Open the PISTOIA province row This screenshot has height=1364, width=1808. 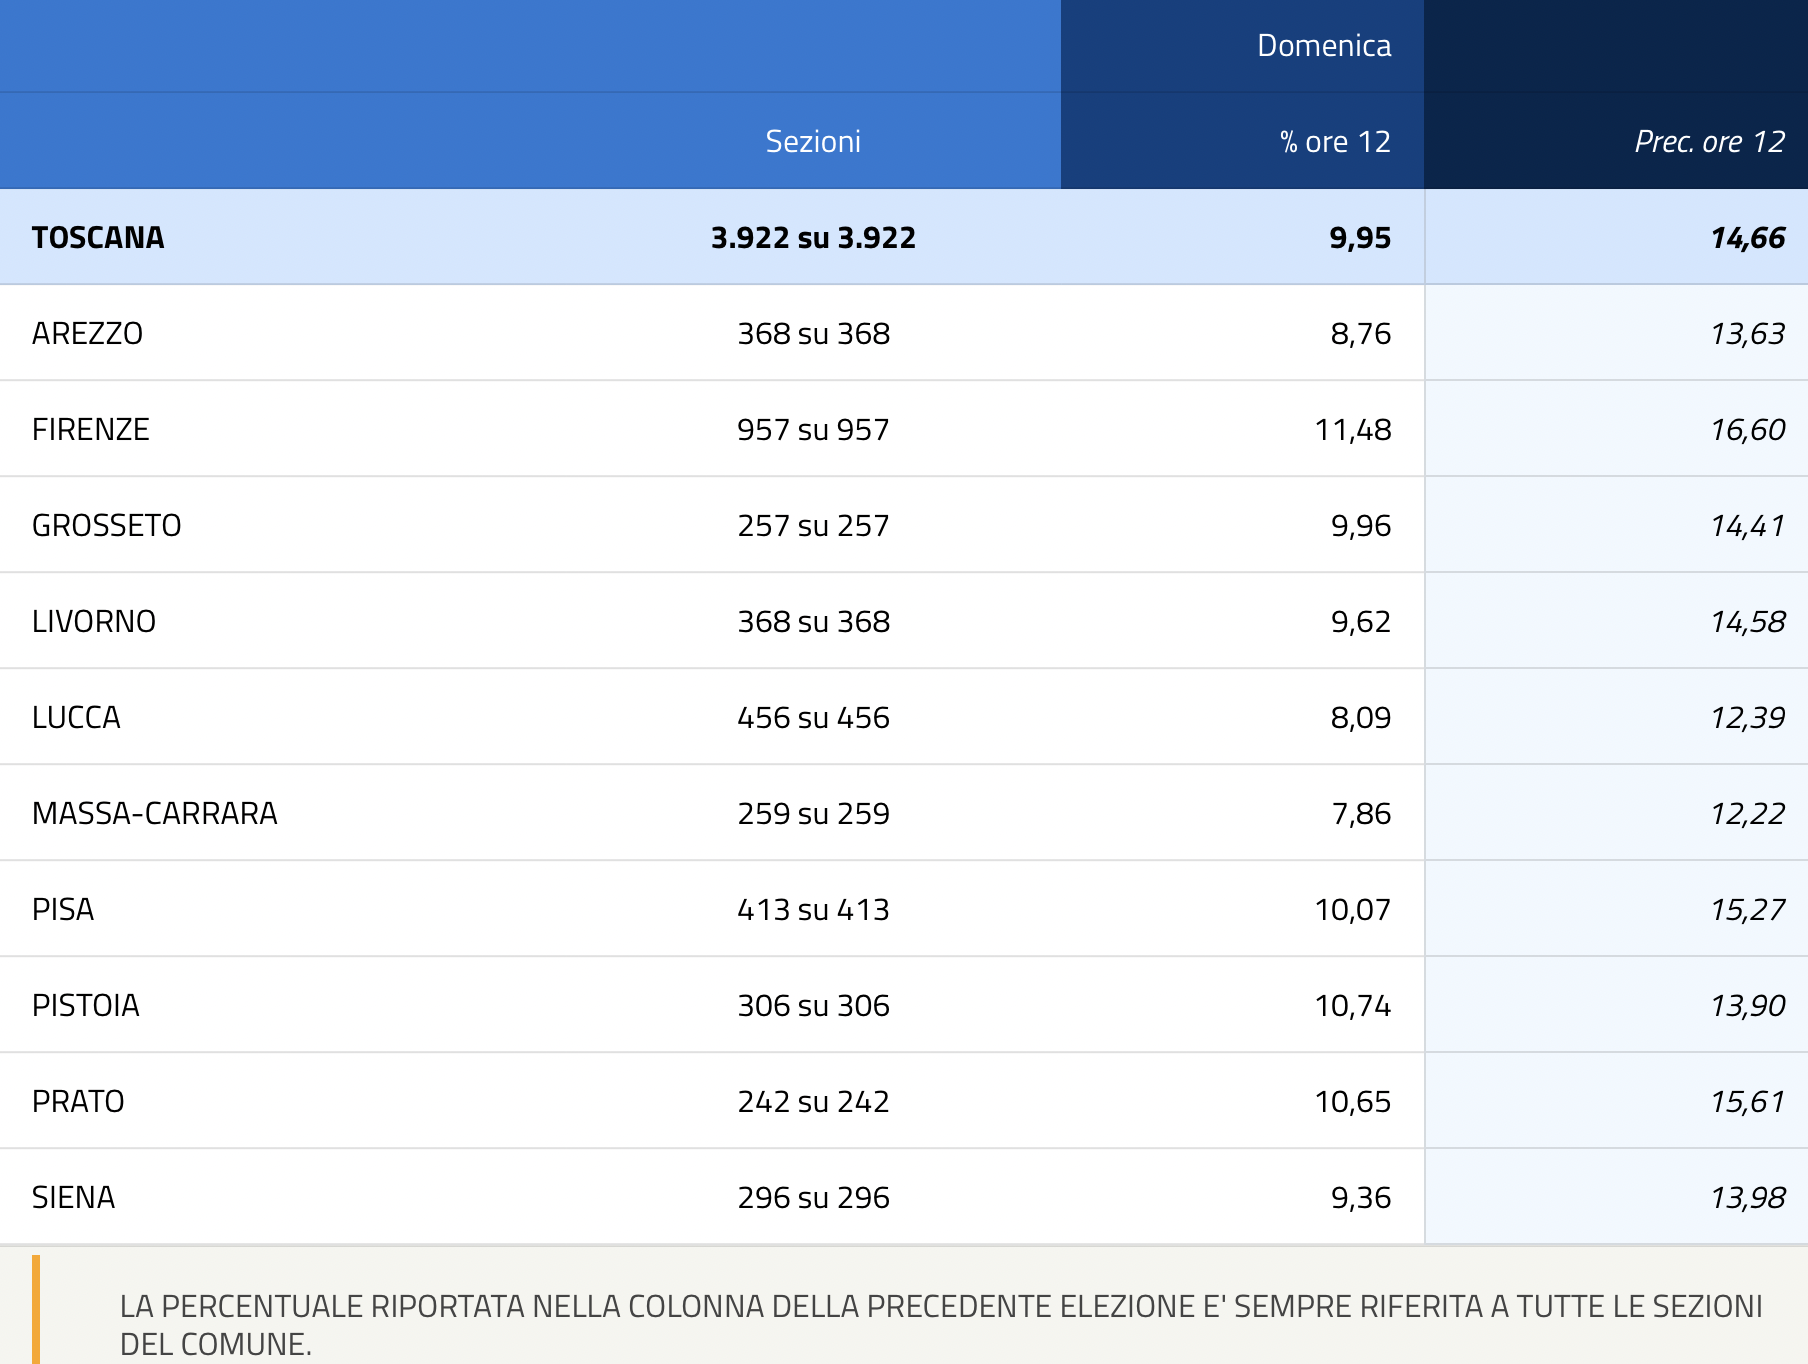tap(85, 1005)
